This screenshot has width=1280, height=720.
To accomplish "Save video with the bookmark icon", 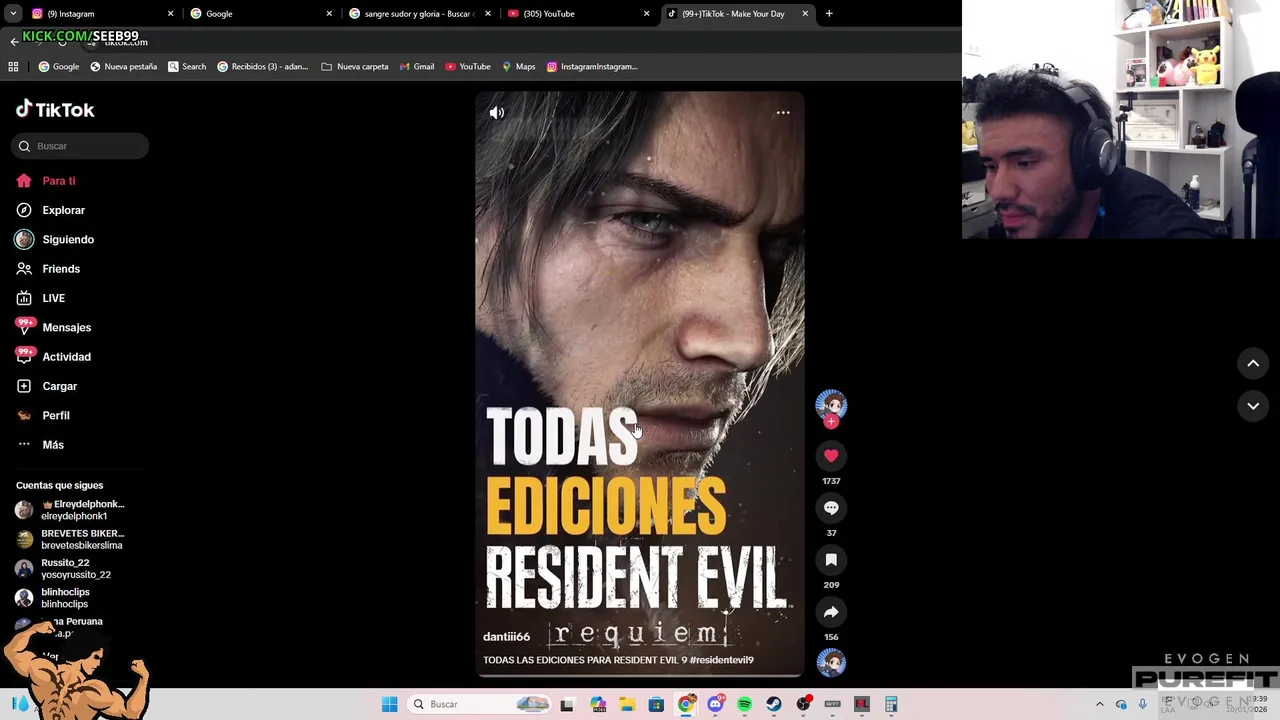I will pos(831,560).
